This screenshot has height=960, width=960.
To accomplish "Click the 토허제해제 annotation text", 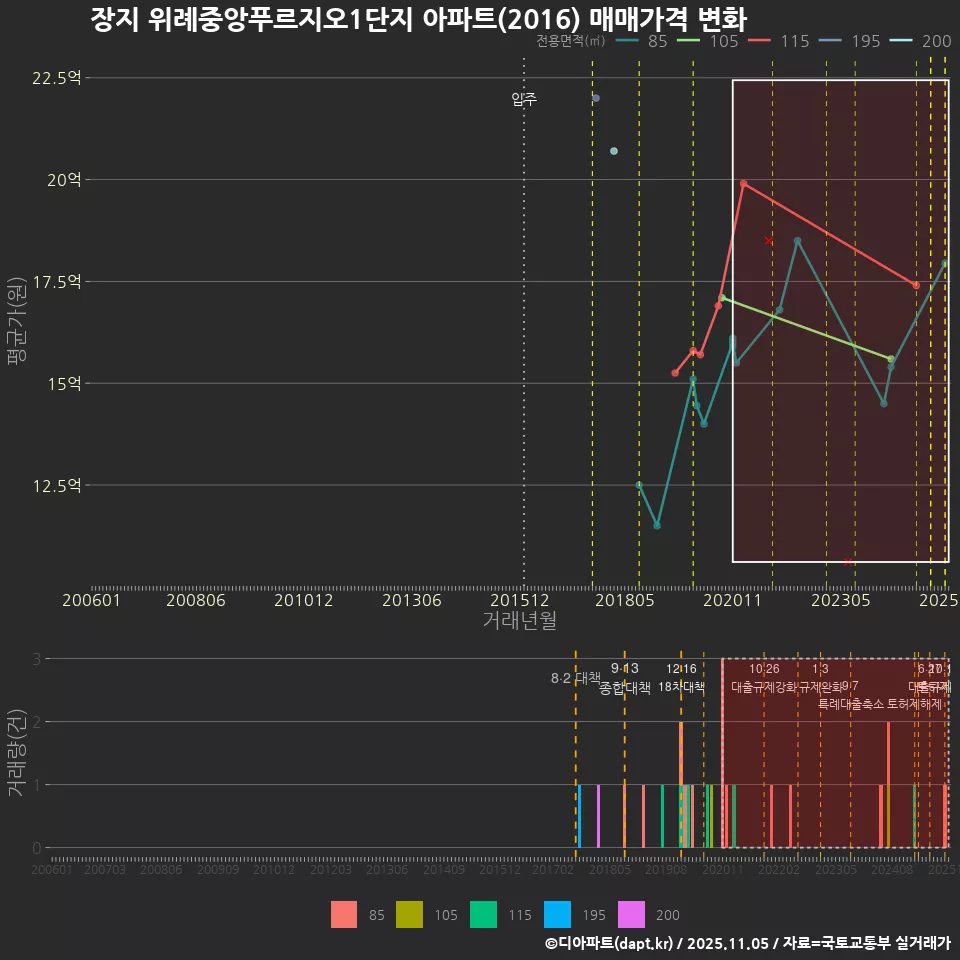I will pos(916,702).
